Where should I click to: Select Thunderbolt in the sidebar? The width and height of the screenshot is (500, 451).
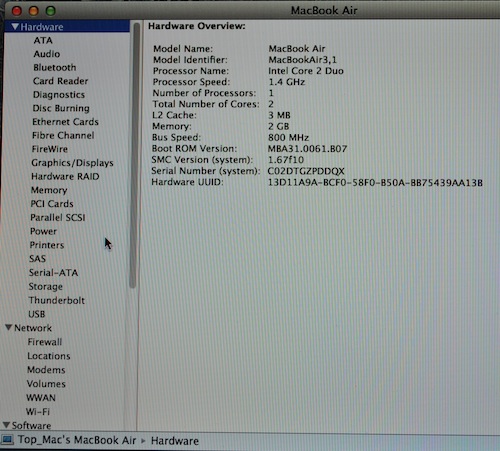57,300
